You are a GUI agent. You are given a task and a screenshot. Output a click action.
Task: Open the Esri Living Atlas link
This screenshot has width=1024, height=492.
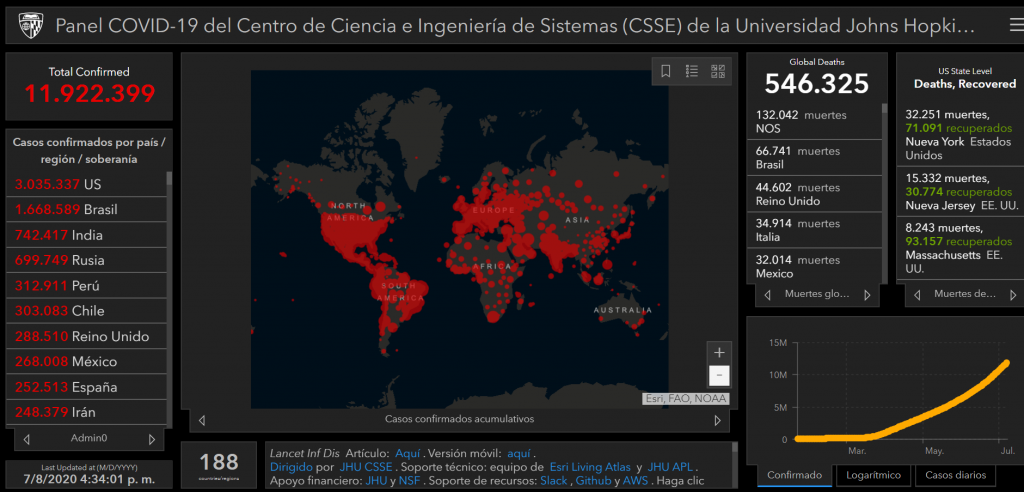click(590, 467)
